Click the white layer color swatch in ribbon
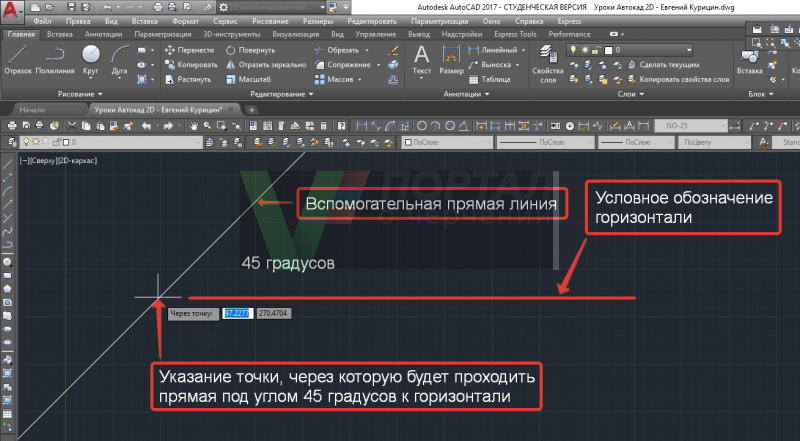Screen dimensions: 800x441 point(608,50)
